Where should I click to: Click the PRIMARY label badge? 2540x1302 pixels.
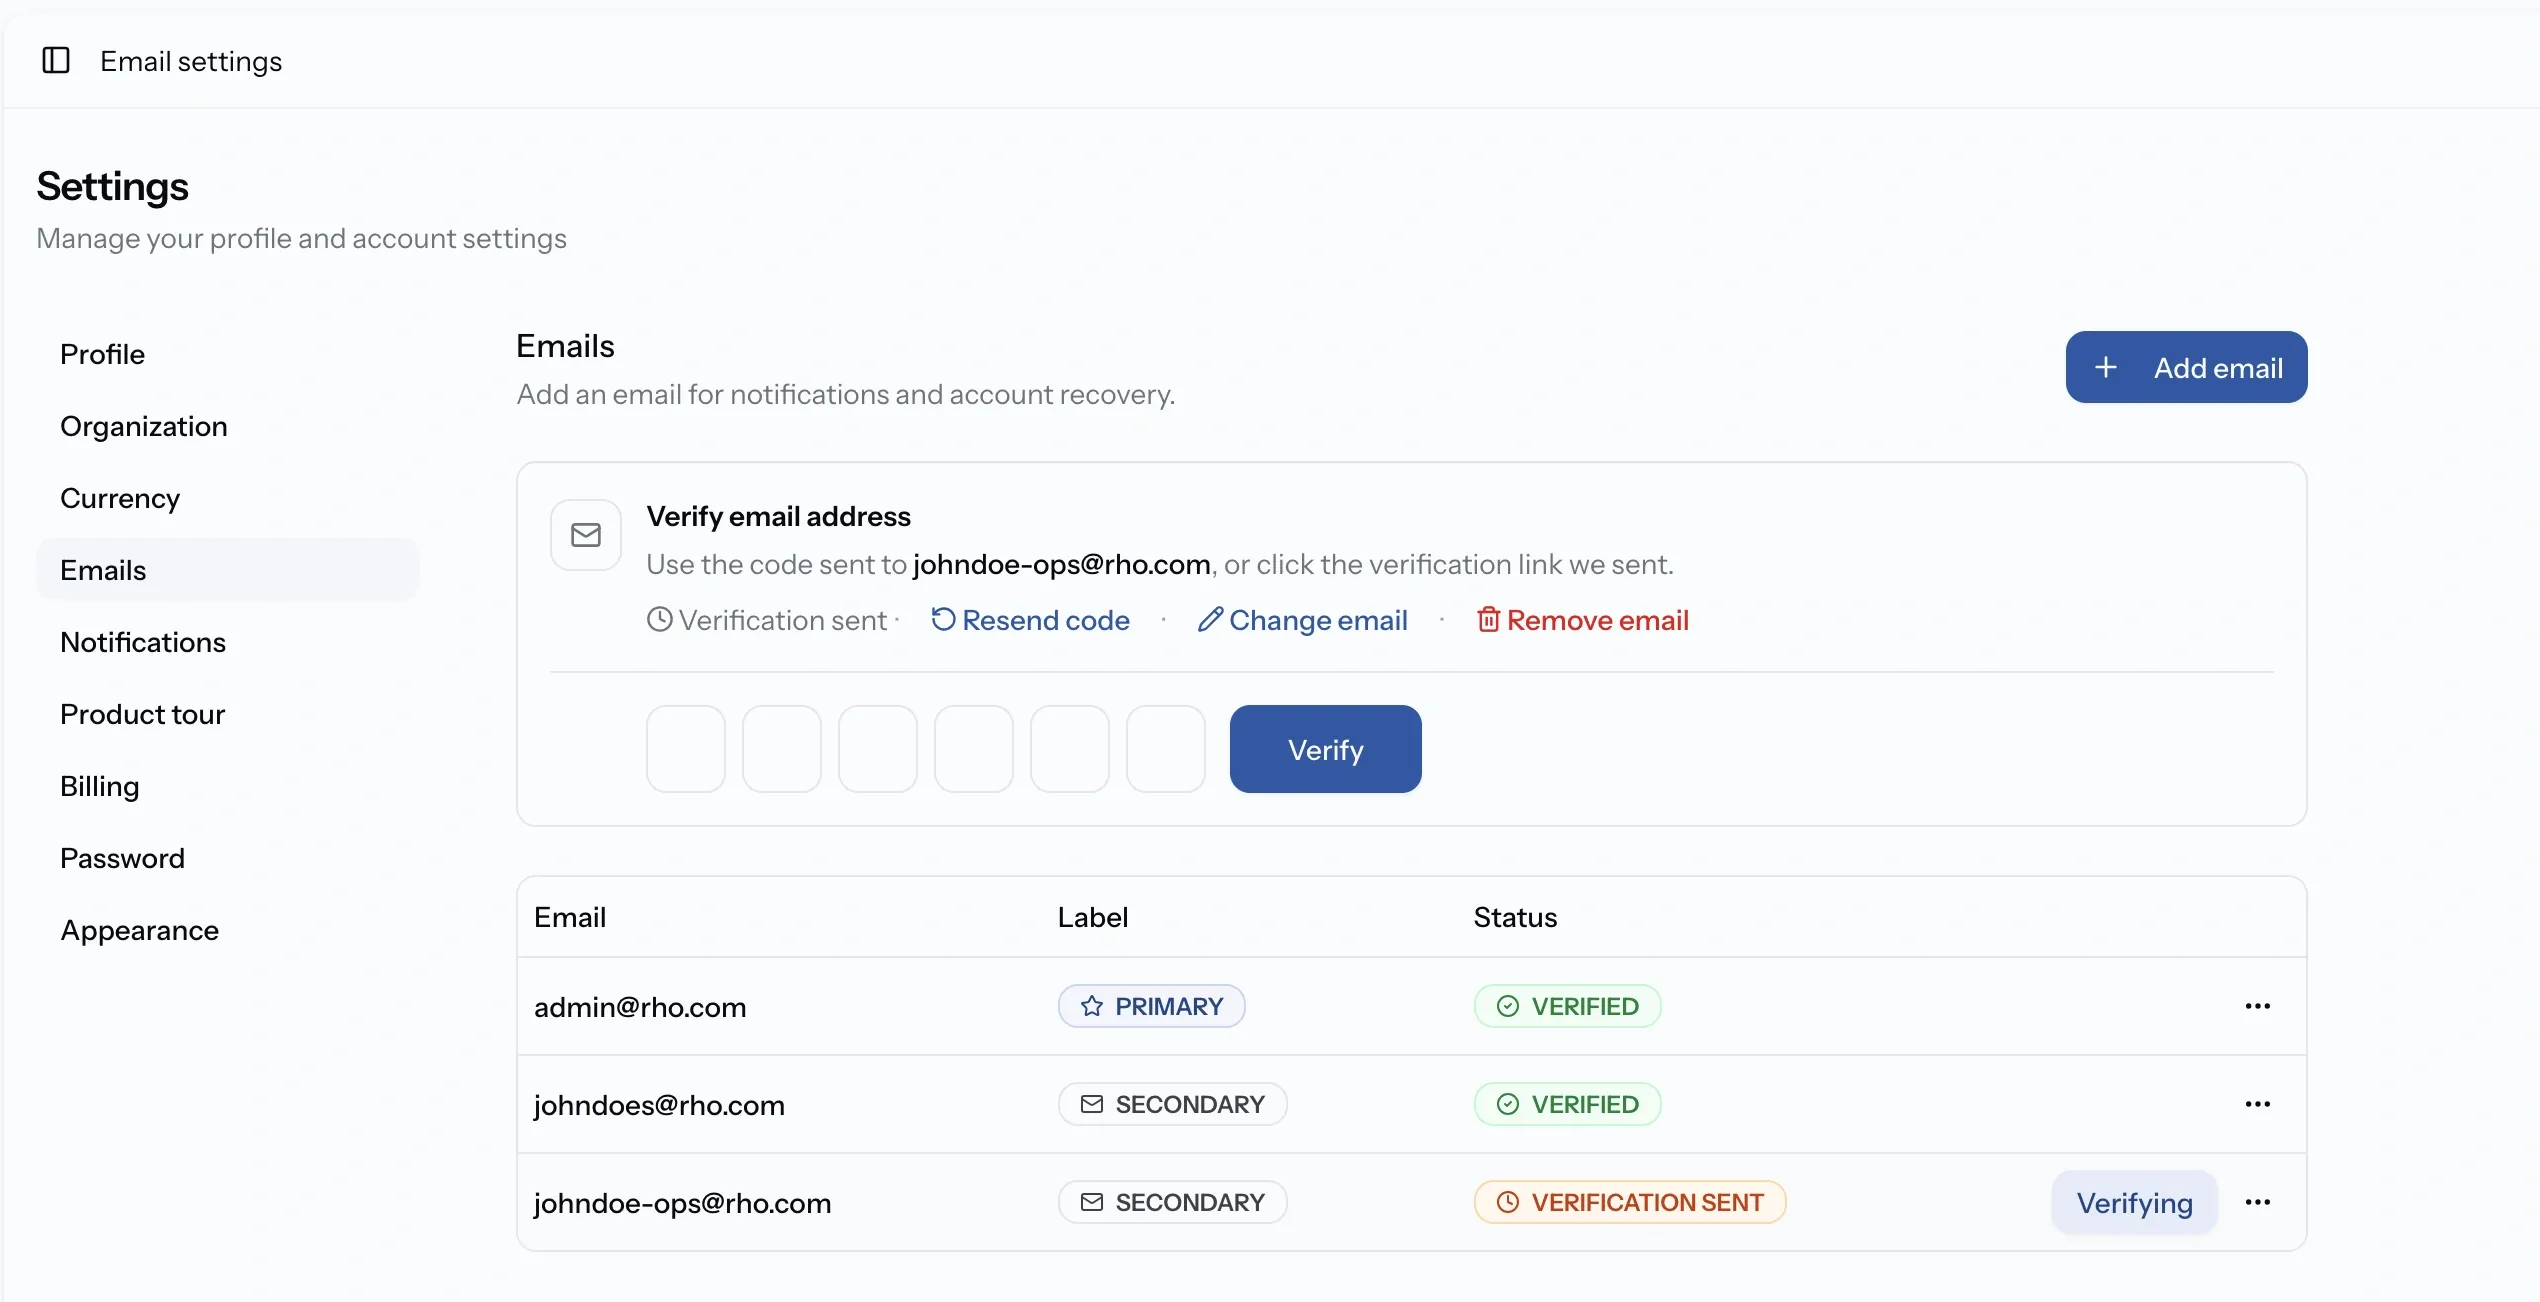tap(1151, 1006)
